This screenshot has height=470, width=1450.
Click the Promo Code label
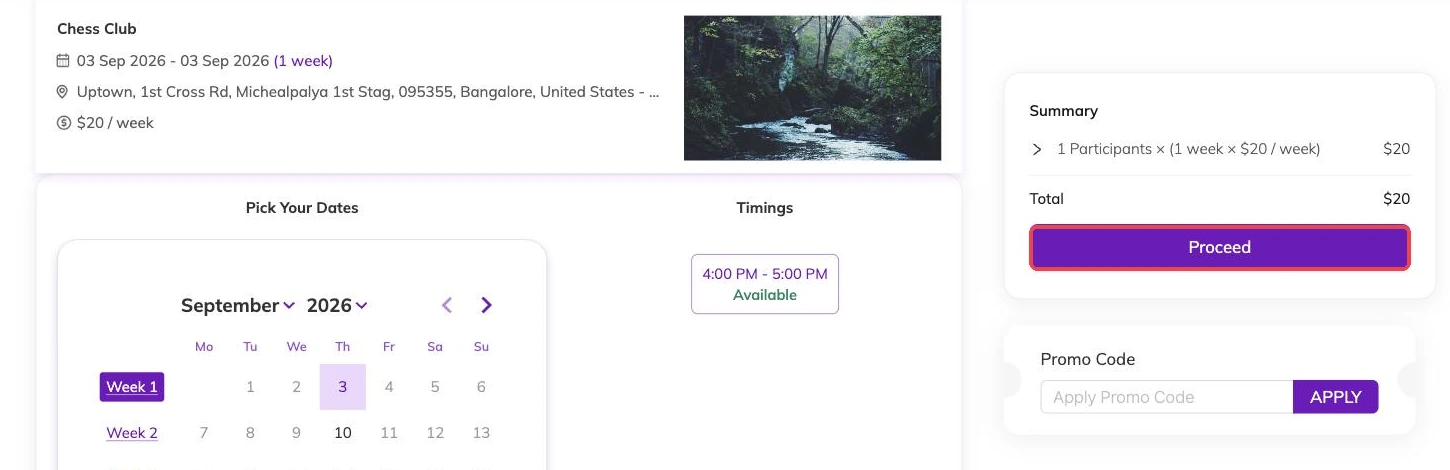1088,359
